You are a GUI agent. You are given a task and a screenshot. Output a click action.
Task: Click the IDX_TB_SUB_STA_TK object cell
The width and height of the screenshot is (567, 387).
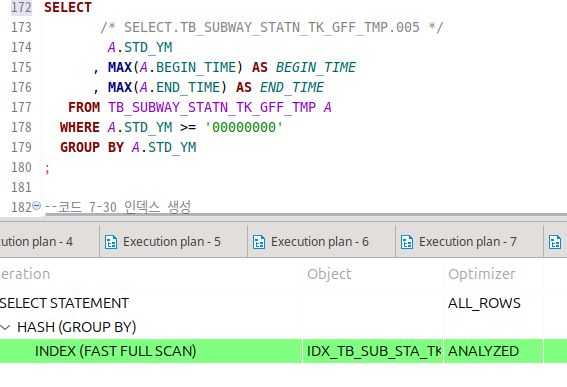coord(373,351)
